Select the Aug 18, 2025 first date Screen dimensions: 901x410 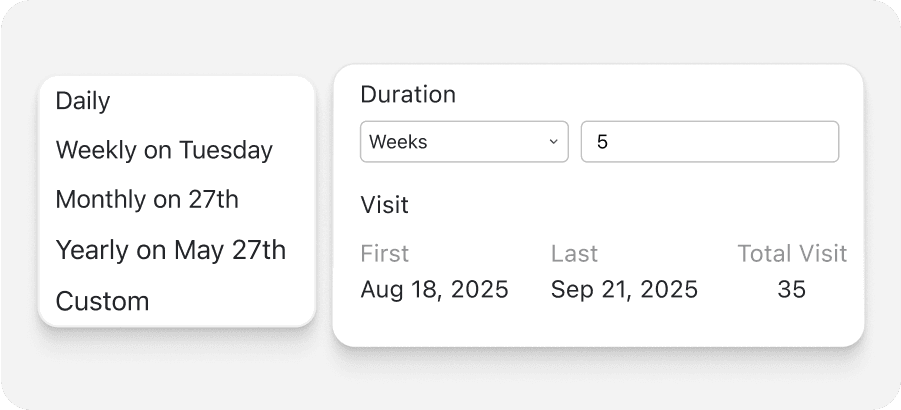434,290
